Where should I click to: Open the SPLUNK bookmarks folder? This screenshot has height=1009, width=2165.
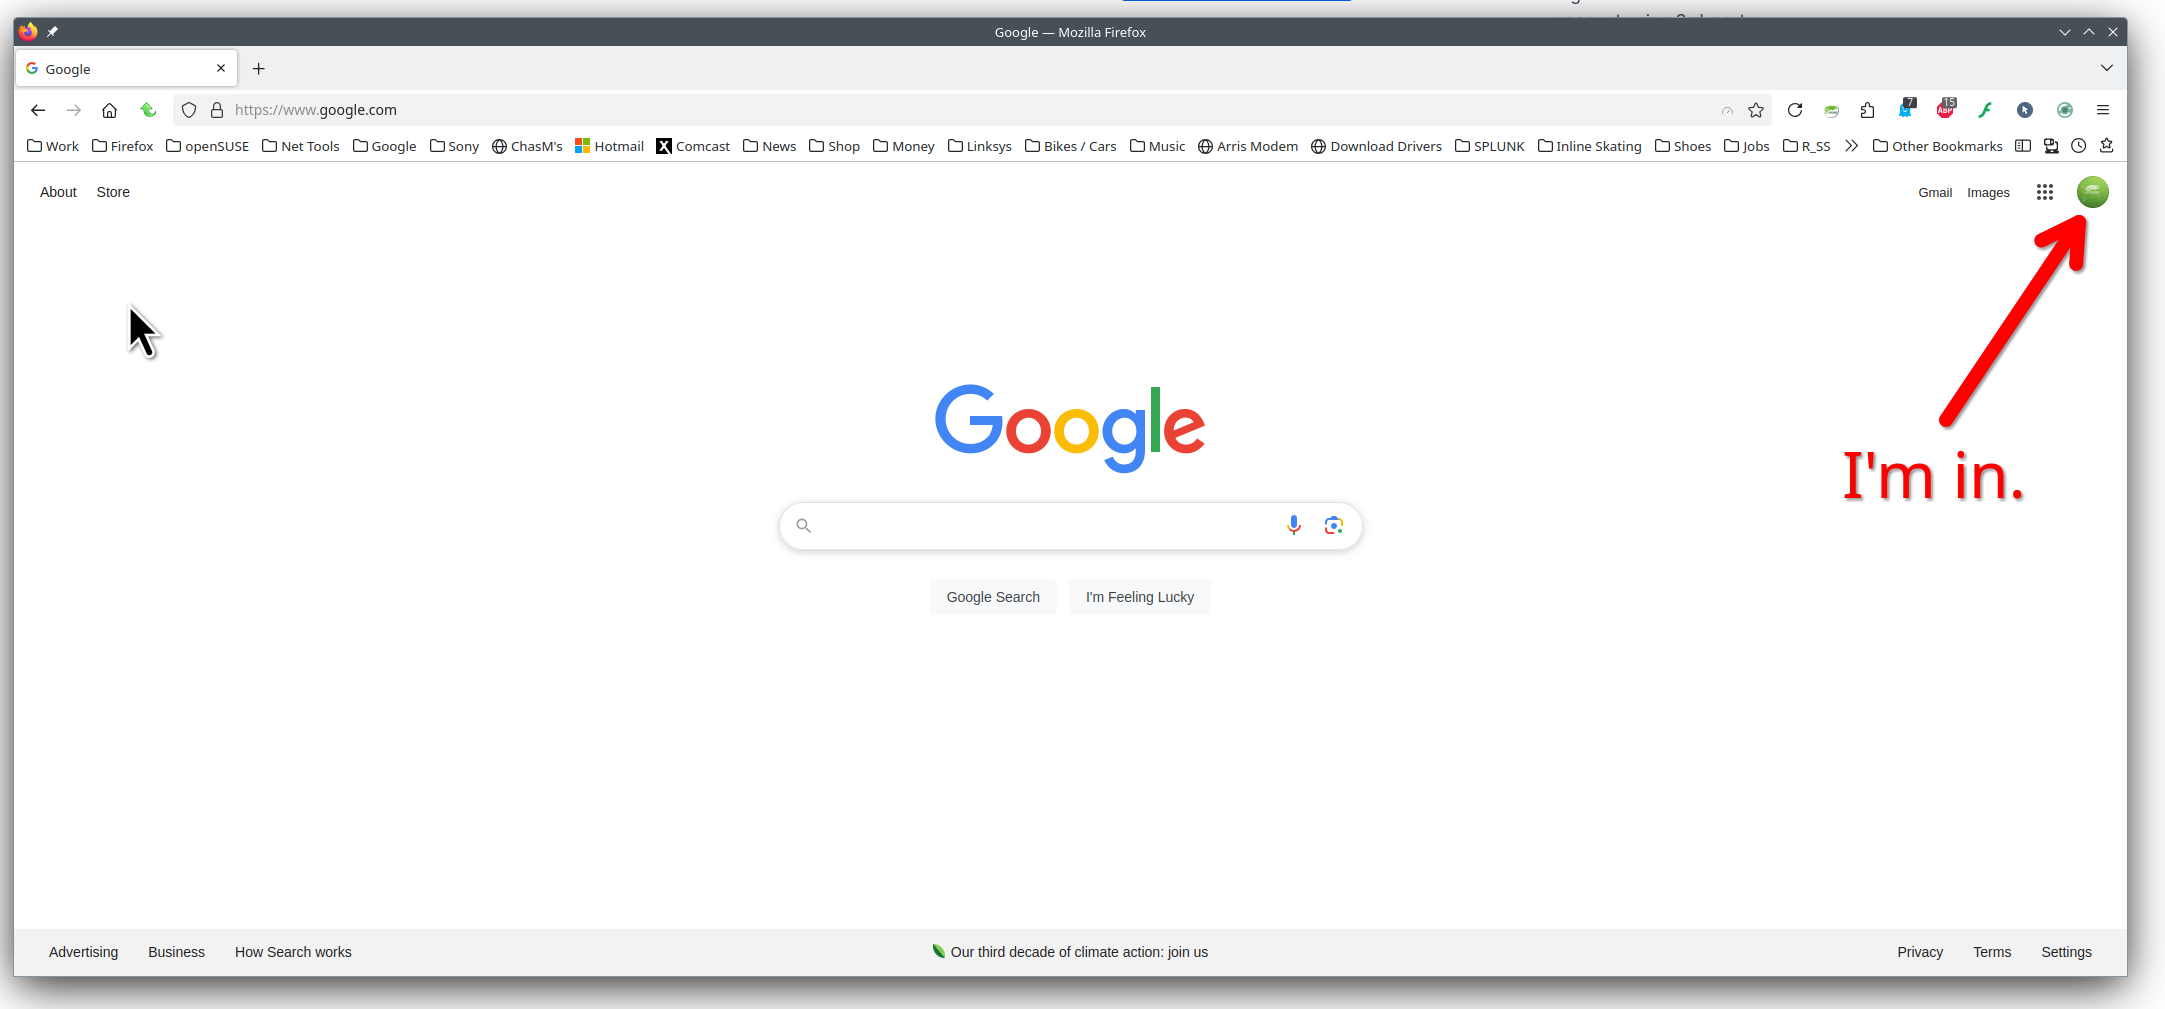1490,146
